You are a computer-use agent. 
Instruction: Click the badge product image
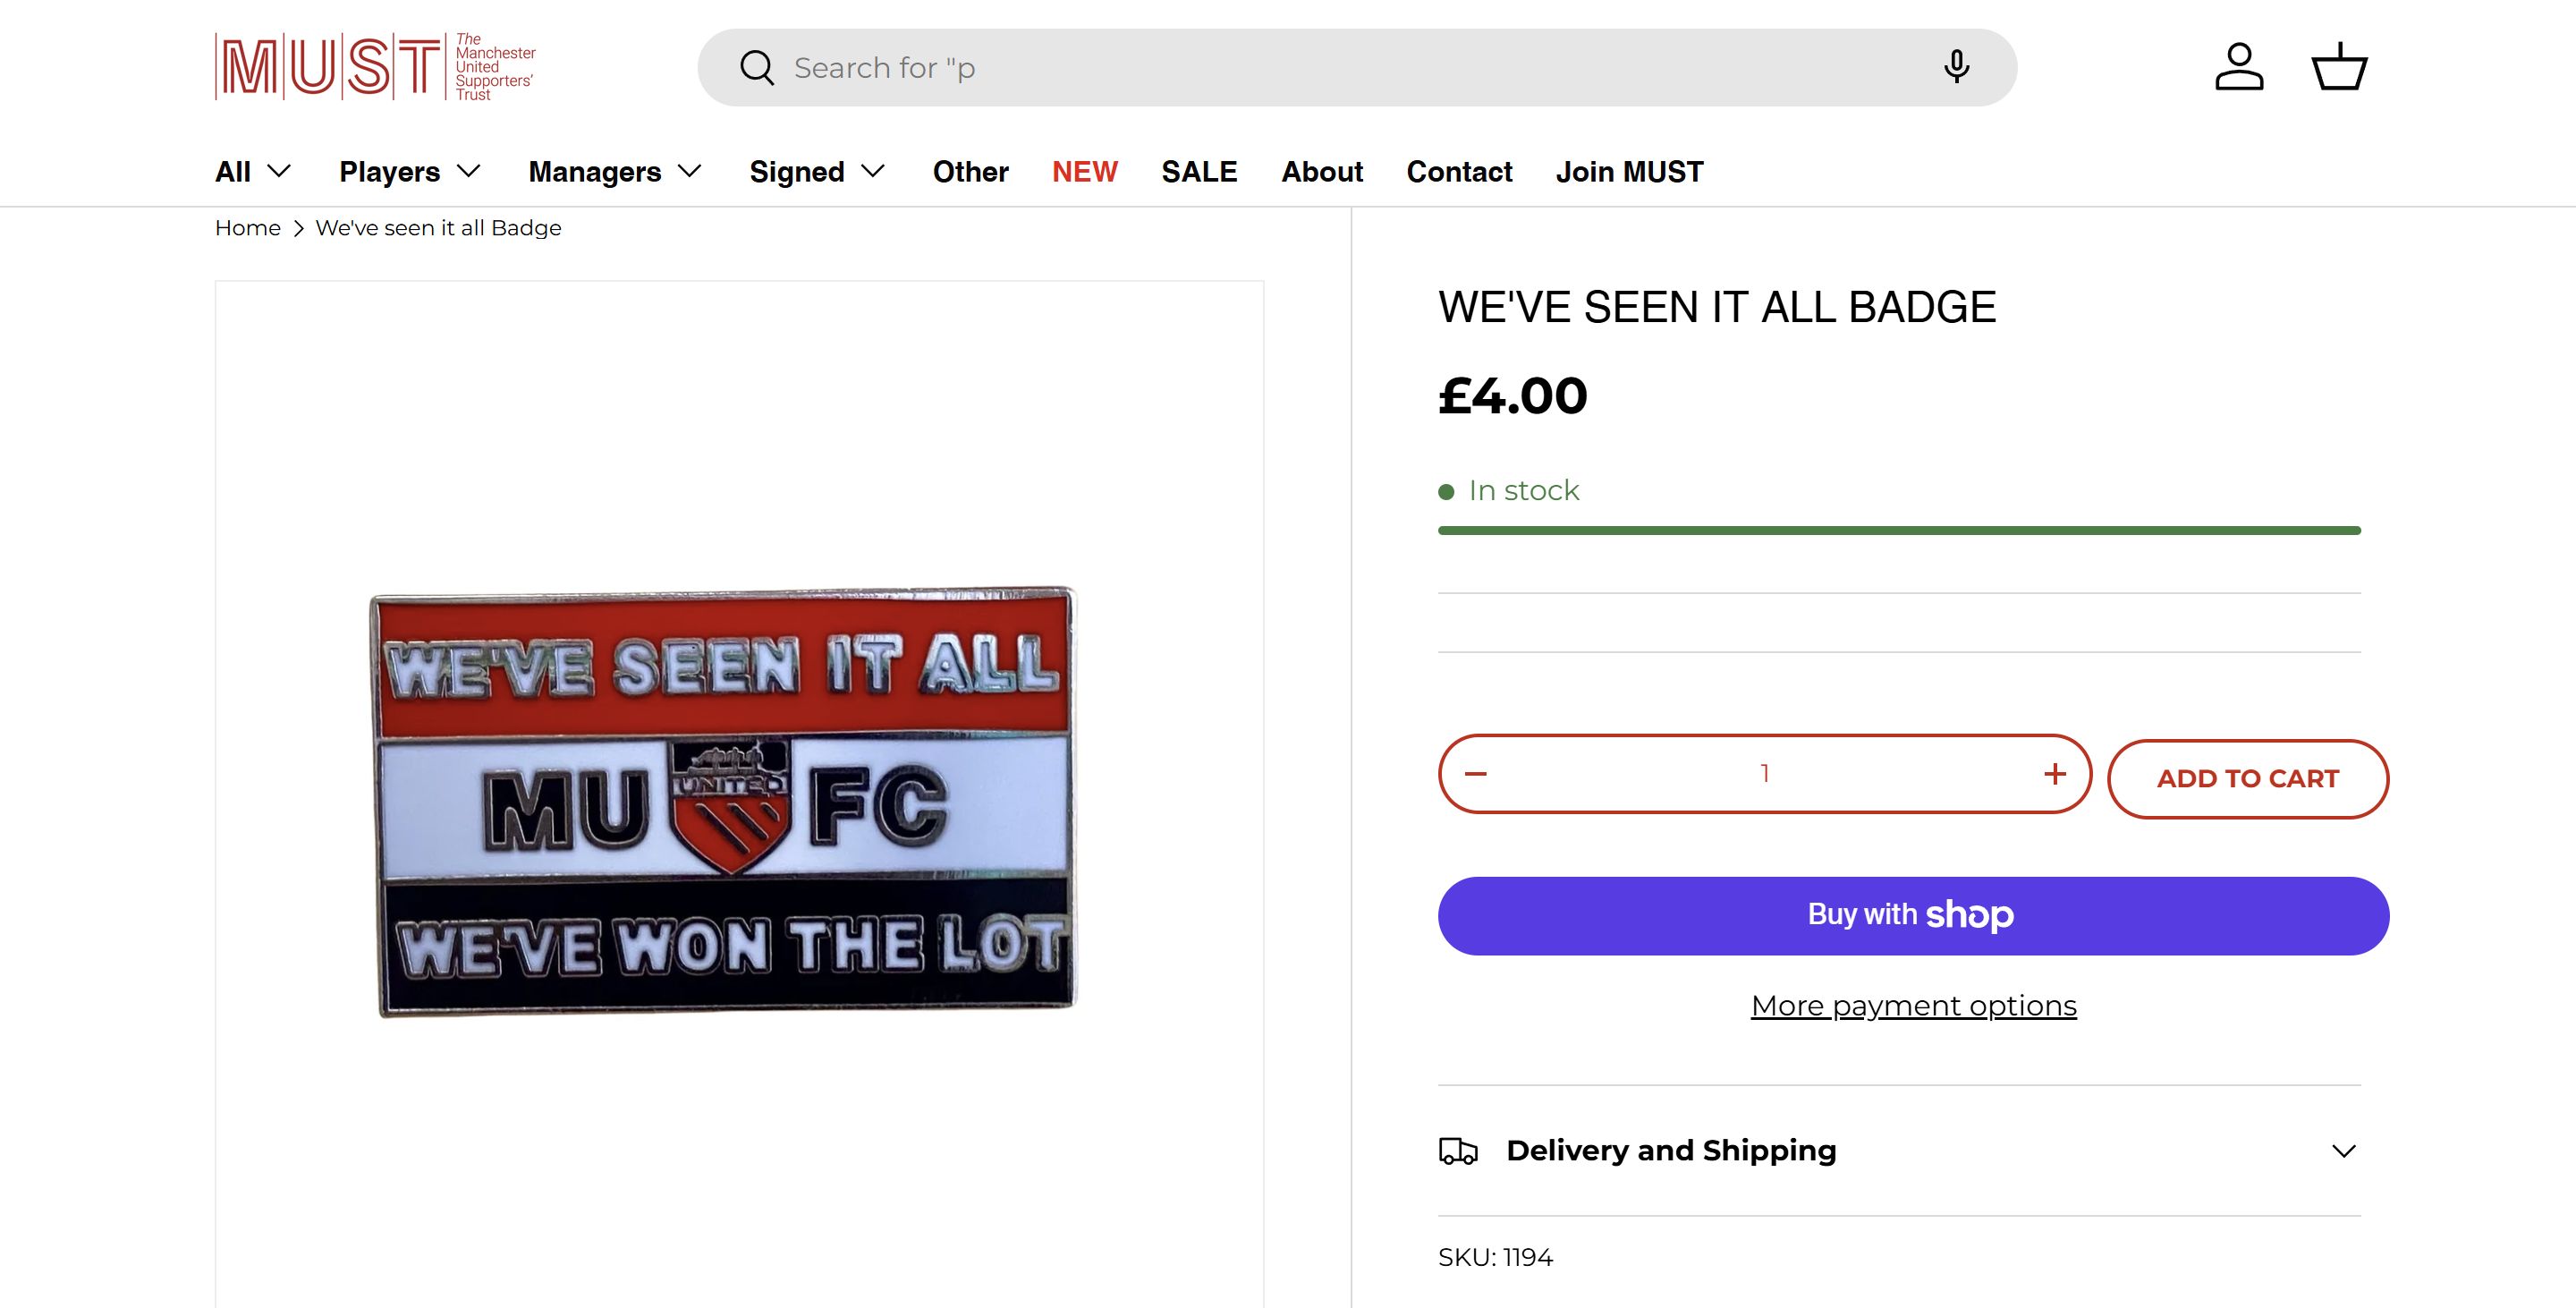click(x=724, y=801)
